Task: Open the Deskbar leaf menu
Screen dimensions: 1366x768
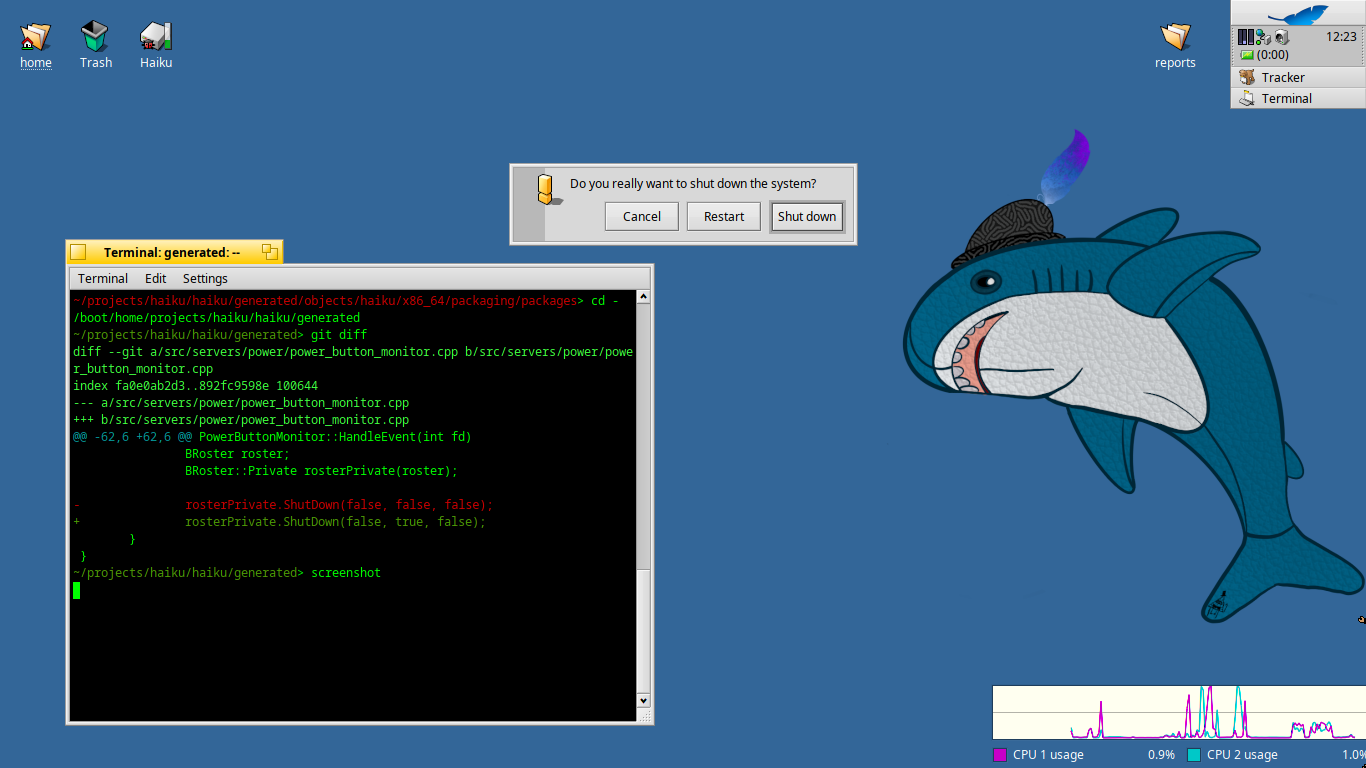Action: (1297, 14)
